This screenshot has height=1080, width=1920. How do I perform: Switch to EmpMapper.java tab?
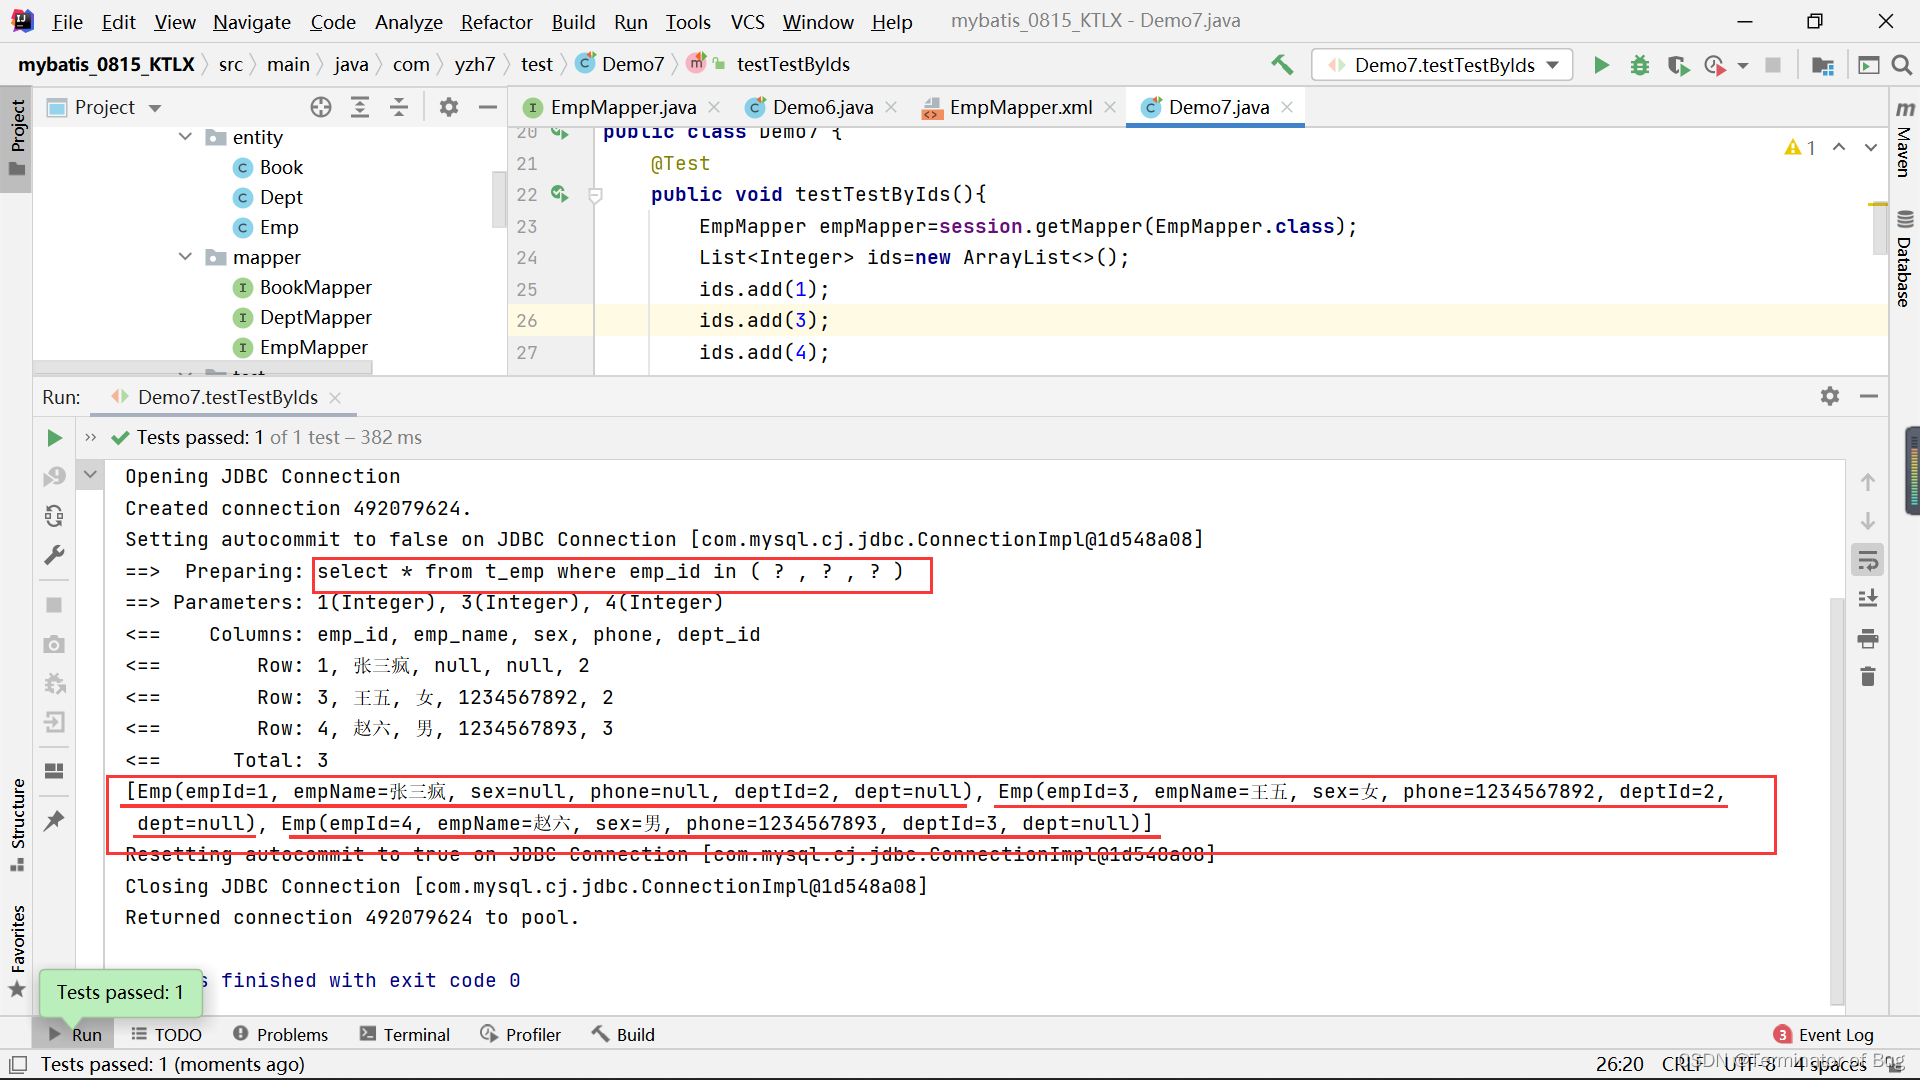coord(623,107)
